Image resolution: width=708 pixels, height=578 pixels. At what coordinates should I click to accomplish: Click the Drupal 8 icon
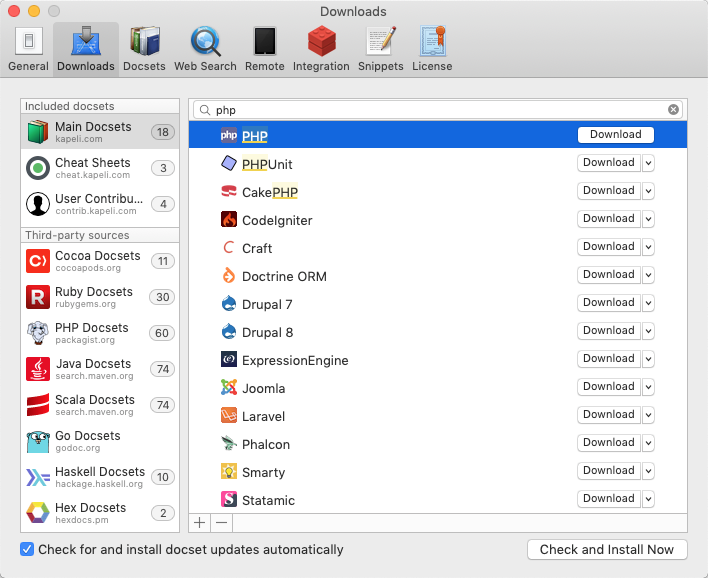(x=229, y=331)
